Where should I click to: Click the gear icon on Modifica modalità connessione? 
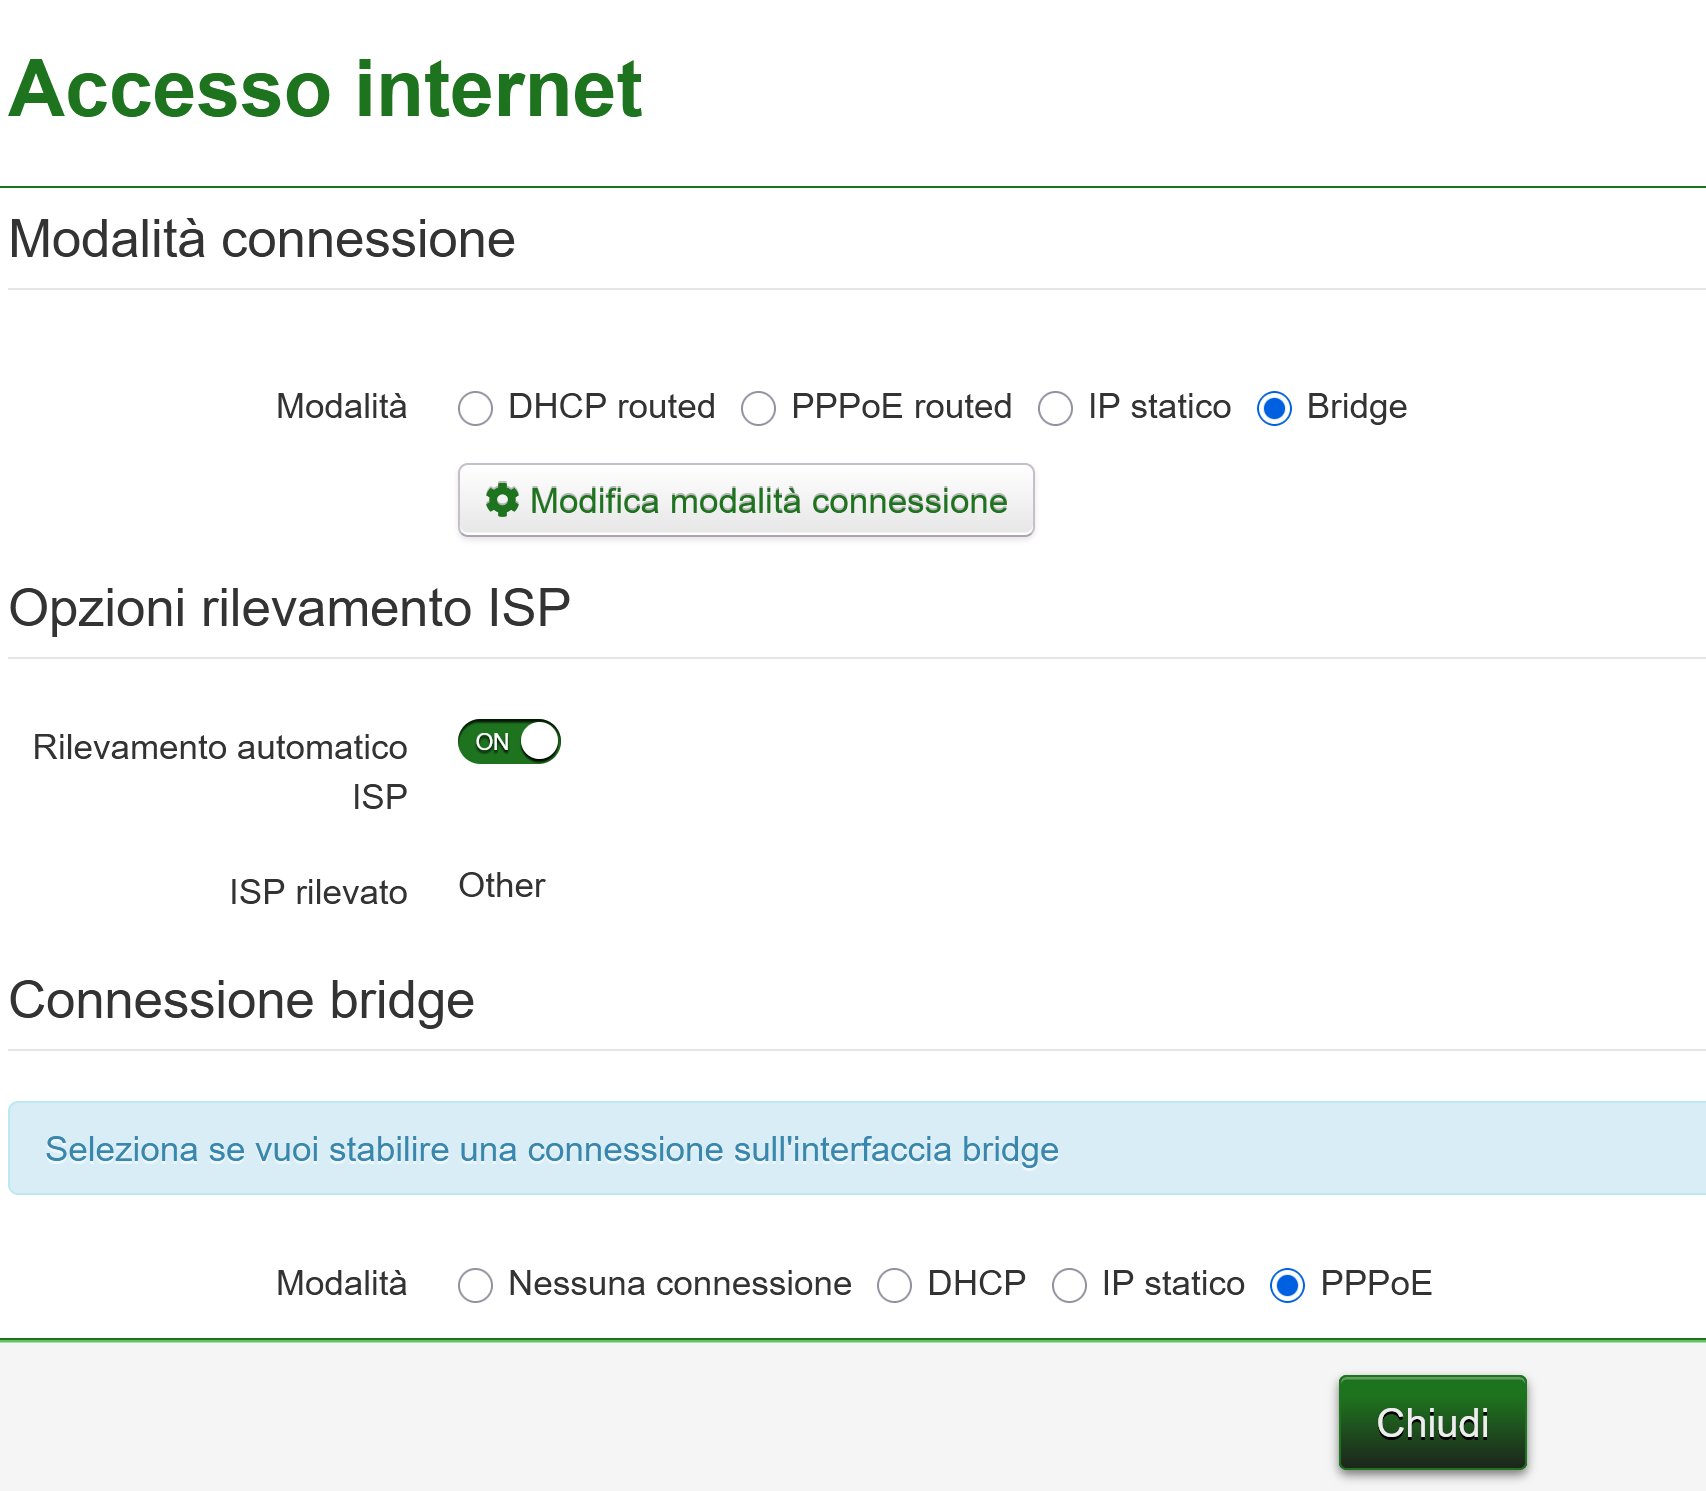click(502, 500)
